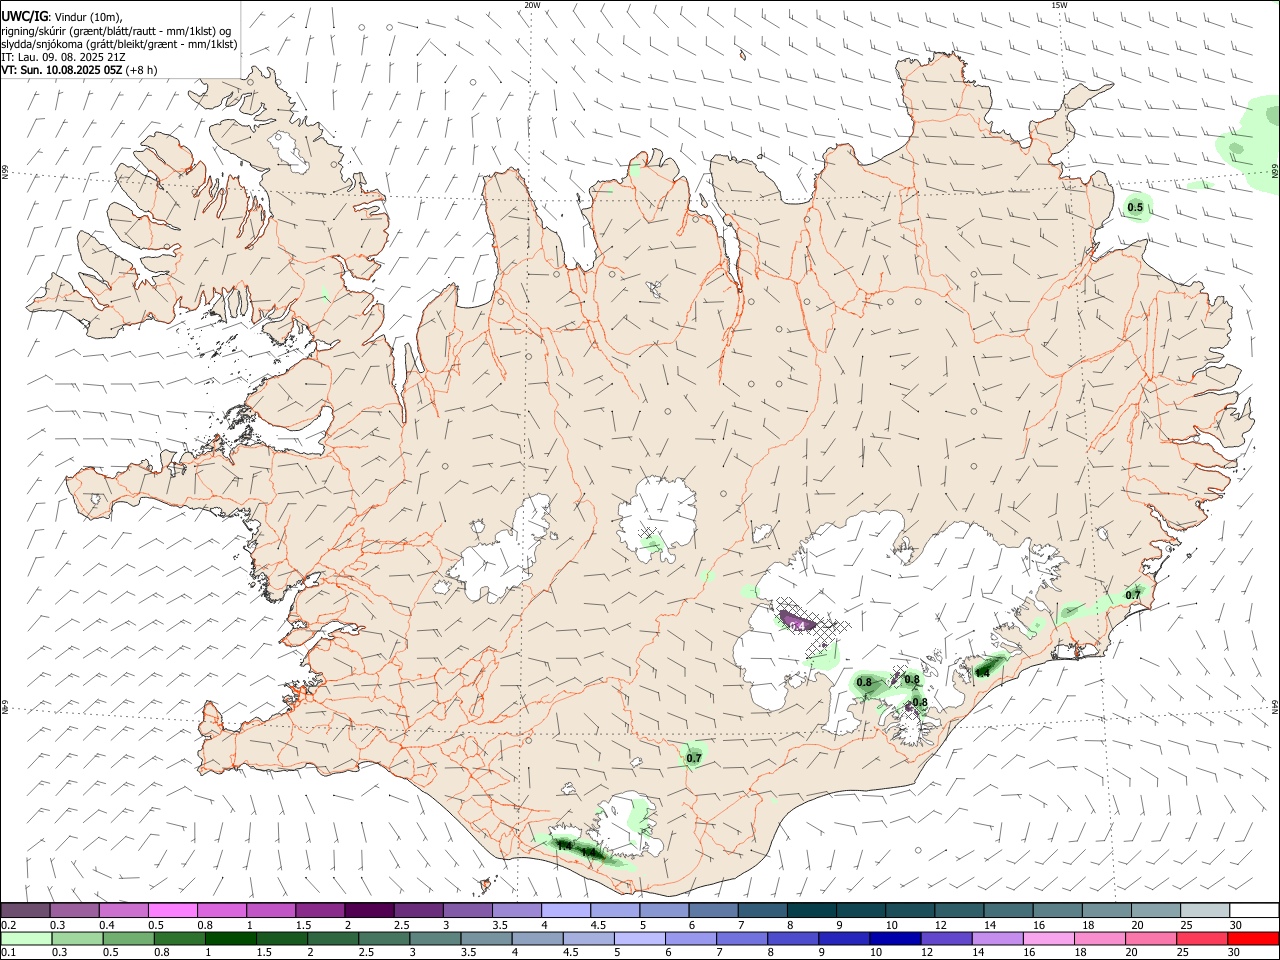Click the '0.1' number under the lower legend

pyautogui.click(x=9, y=953)
